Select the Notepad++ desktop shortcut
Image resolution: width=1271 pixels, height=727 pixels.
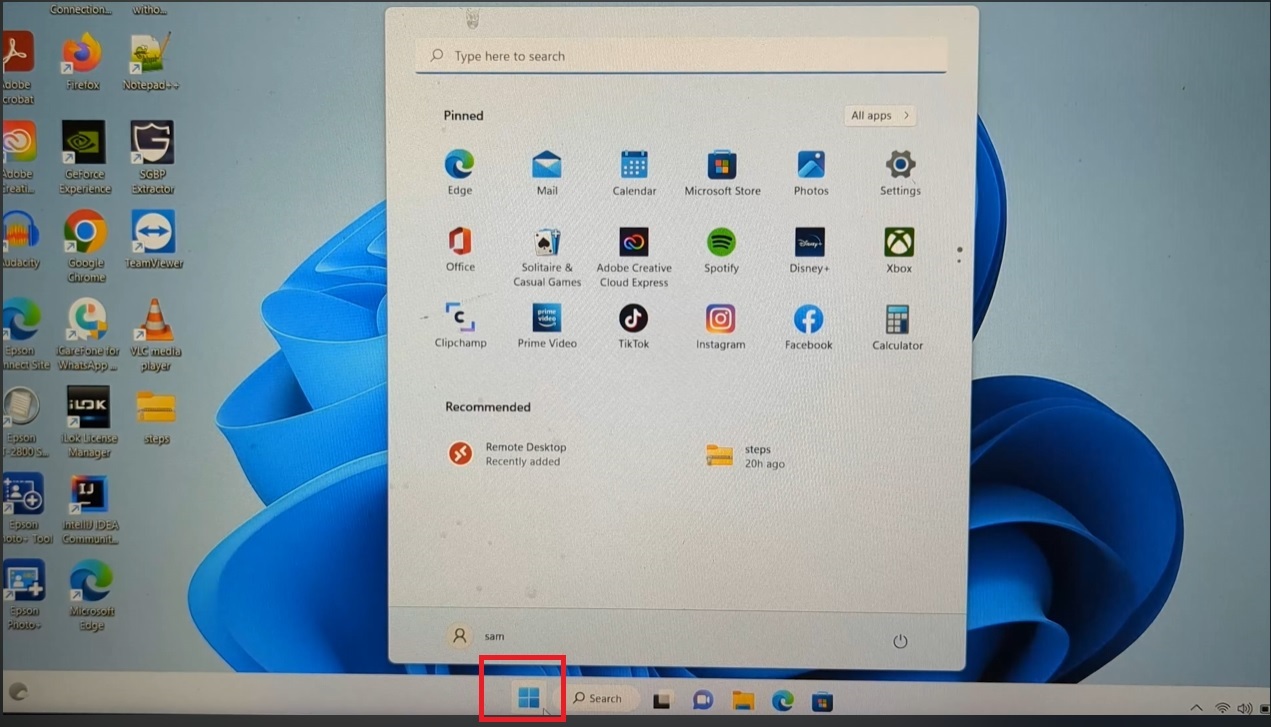point(151,62)
